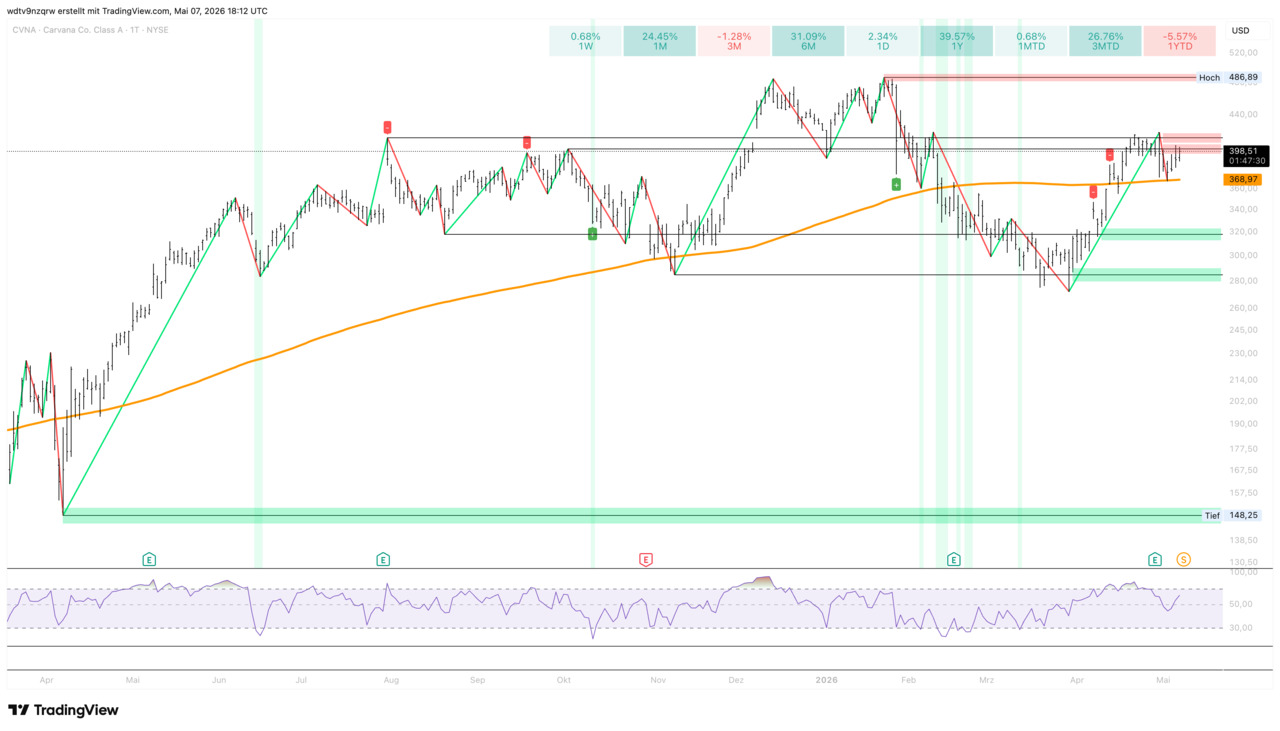The width and height of the screenshot is (1280, 731).
Task: Click the 3M -1.28% performance box
Action: click(733, 41)
